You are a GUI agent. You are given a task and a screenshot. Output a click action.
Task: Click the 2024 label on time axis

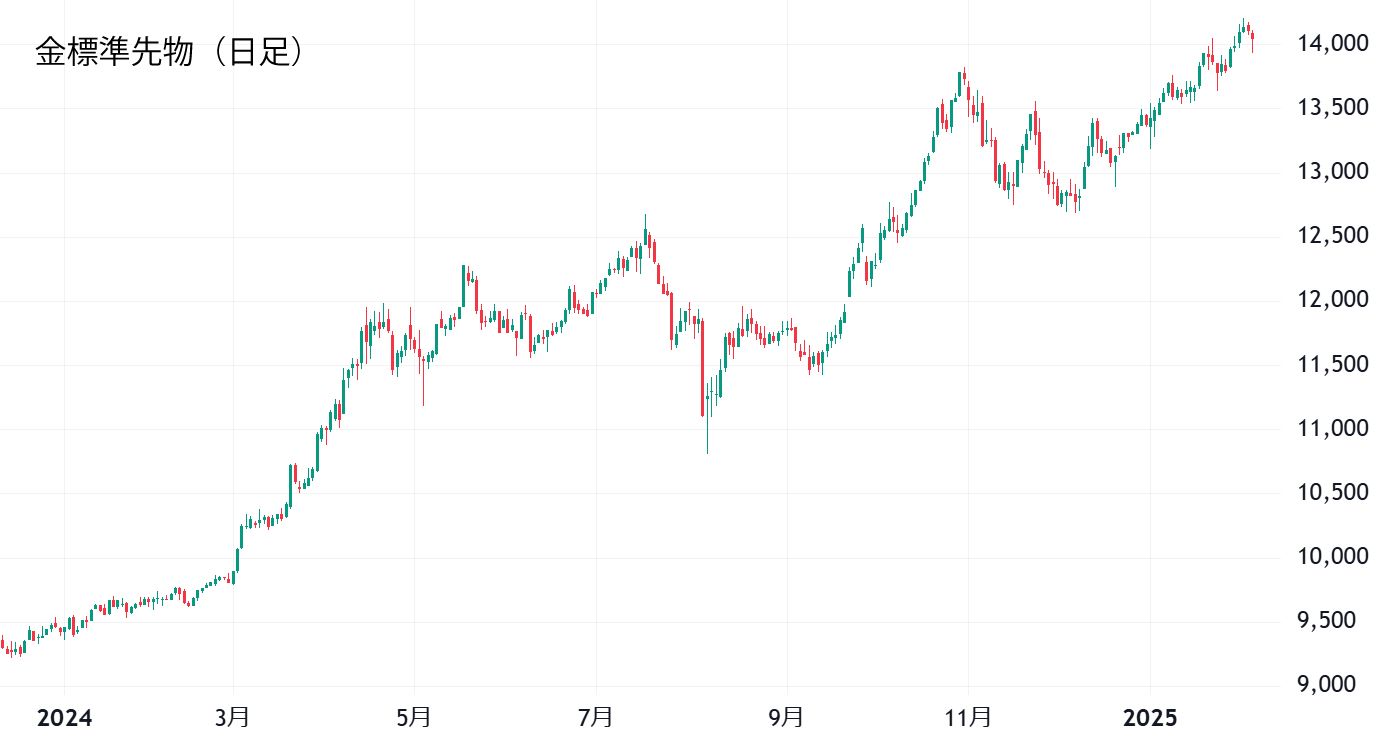[x=64, y=718]
